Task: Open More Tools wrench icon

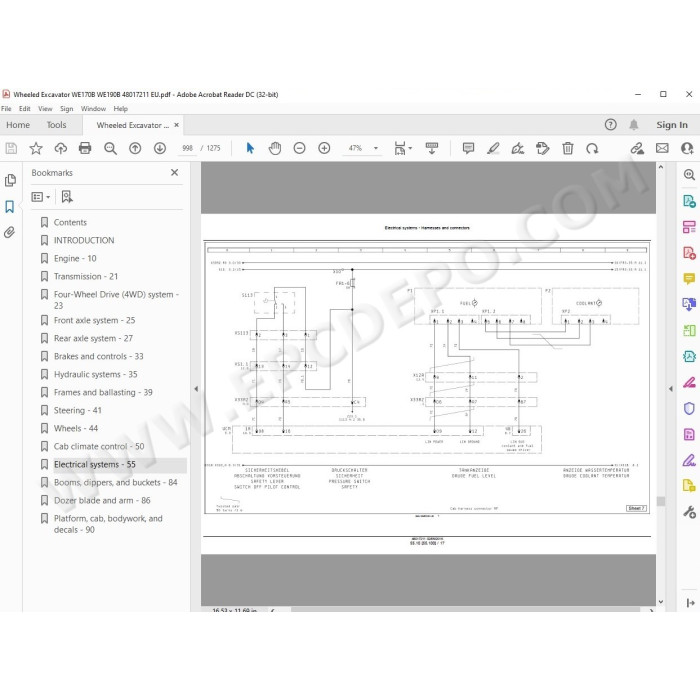Action: click(x=689, y=512)
